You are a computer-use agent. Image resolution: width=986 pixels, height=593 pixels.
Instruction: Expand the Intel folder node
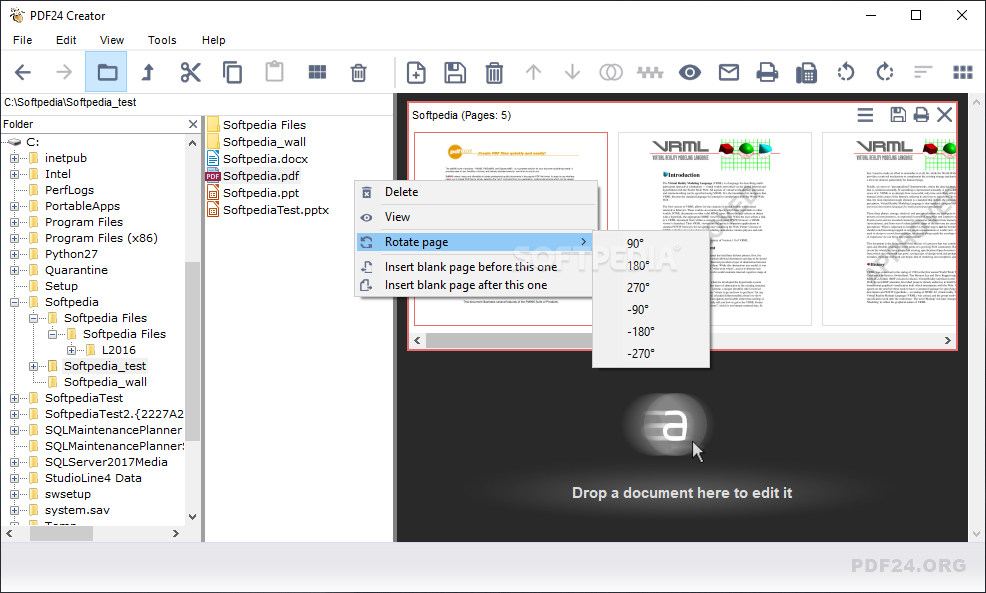pyautogui.click(x=14, y=174)
